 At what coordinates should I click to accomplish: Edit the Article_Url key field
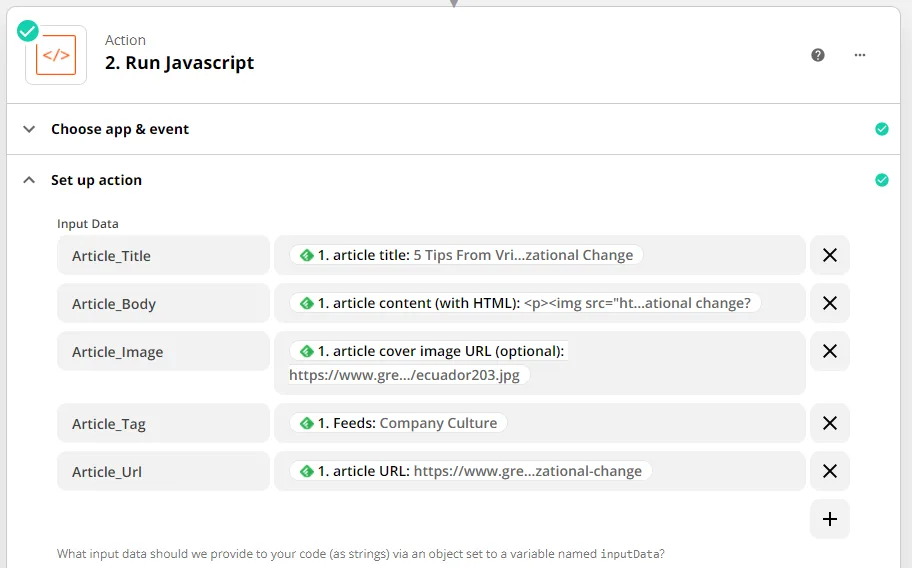click(x=163, y=471)
